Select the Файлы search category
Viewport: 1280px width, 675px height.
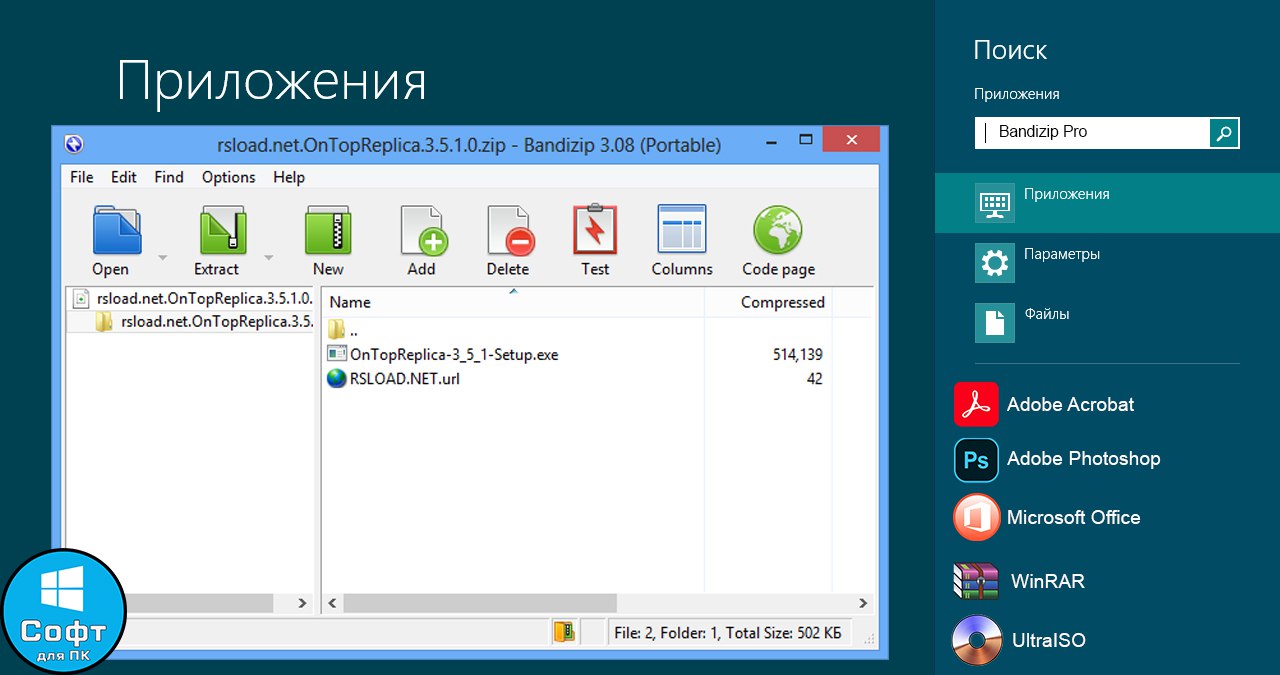[1107, 322]
